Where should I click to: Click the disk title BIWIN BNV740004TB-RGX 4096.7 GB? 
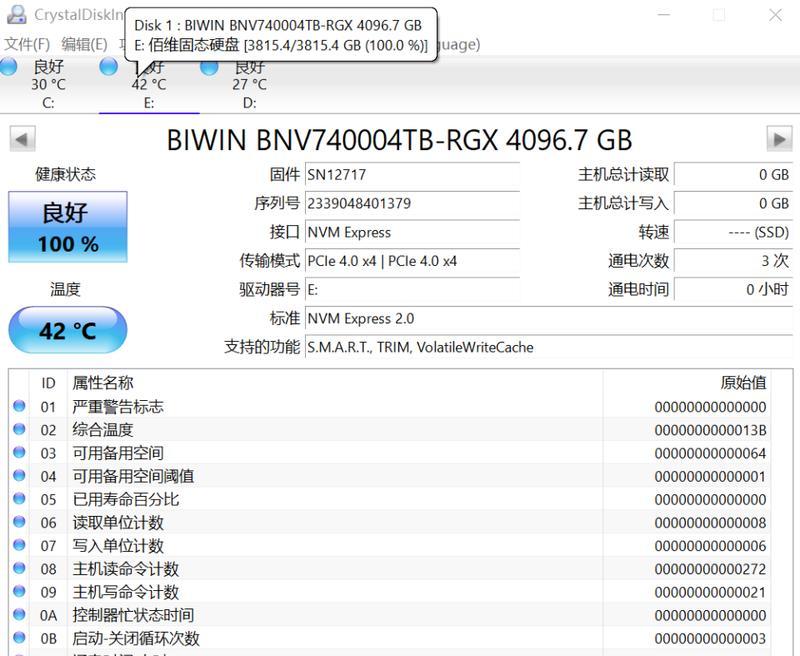click(399, 140)
